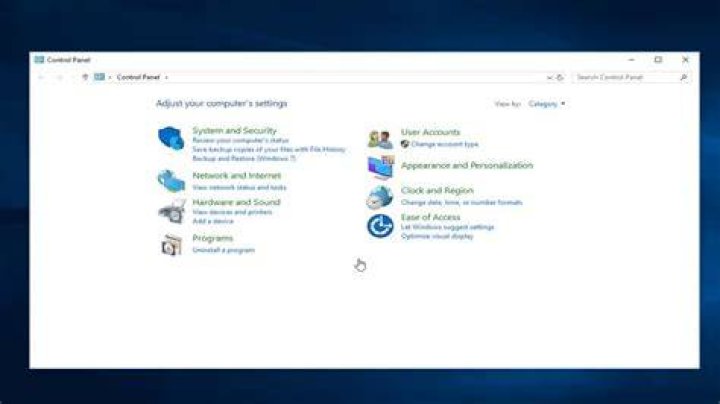Click Change account type link

[444, 144]
